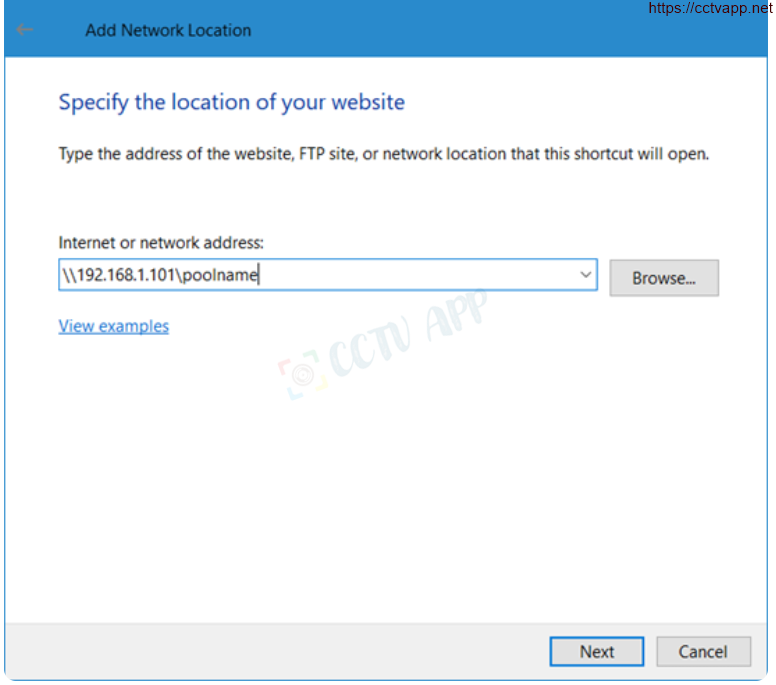Screen dimensions: 776x685
Task: Click empty space inside the address field
Action: point(420,275)
